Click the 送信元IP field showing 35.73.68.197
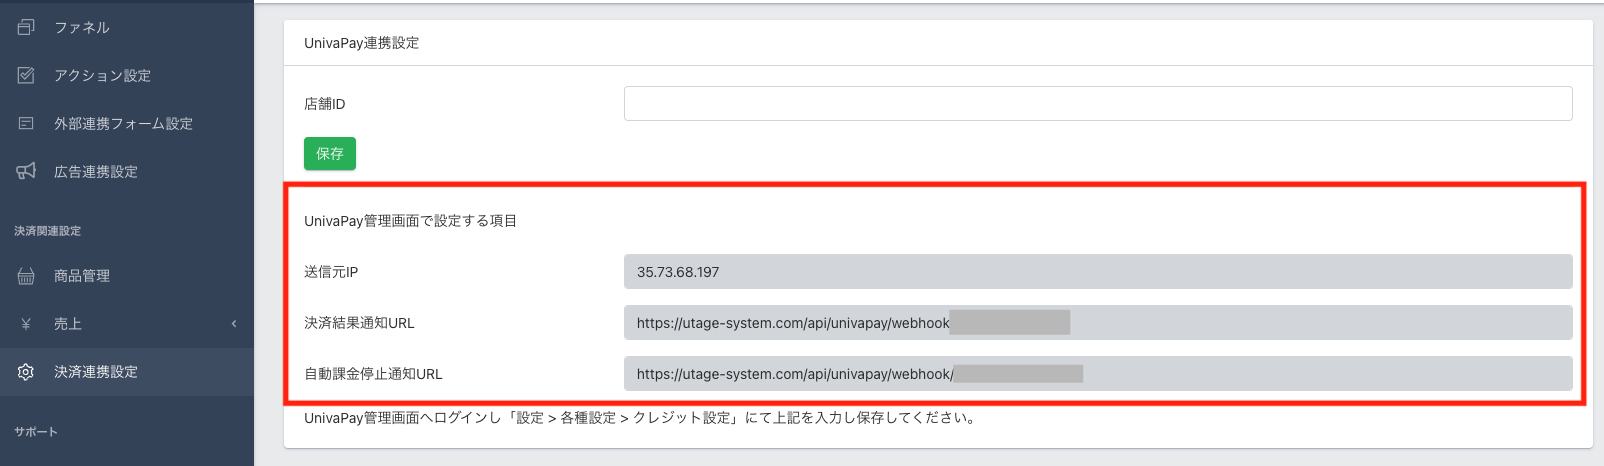The height and width of the screenshot is (466, 1604). [x=1097, y=271]
